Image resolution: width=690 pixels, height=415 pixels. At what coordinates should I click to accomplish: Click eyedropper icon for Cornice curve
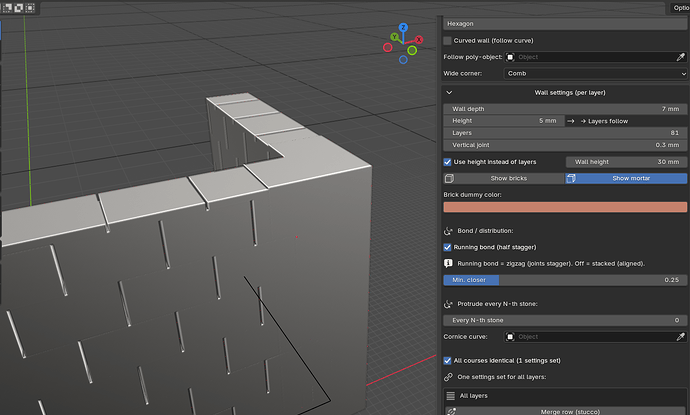(x=680, y=337)
